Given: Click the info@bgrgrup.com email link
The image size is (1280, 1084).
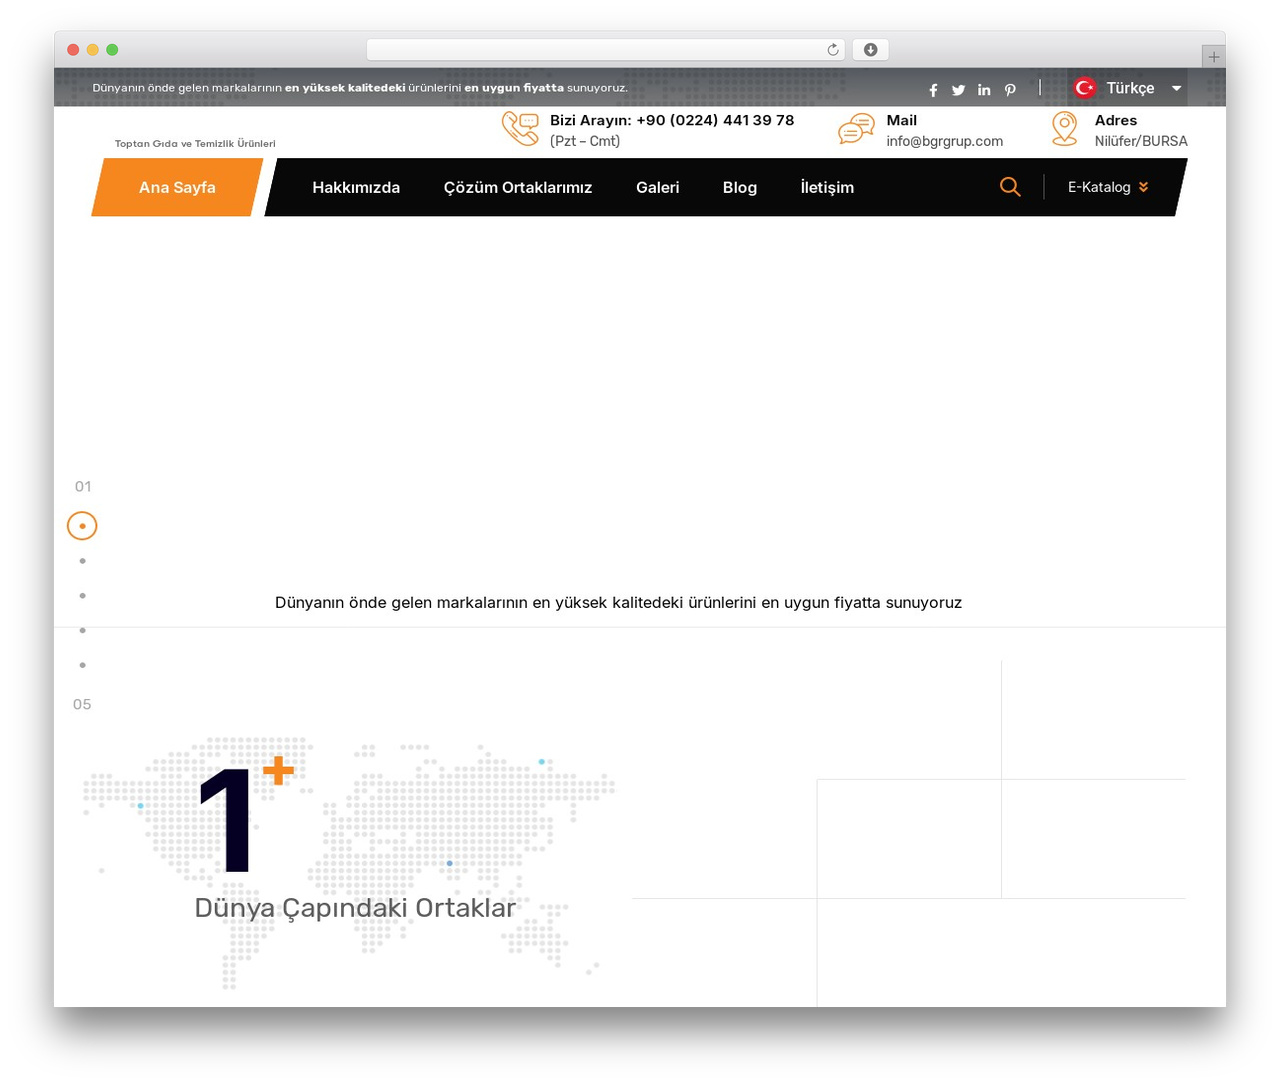Looking at the screenshot, I should [944, 141].
